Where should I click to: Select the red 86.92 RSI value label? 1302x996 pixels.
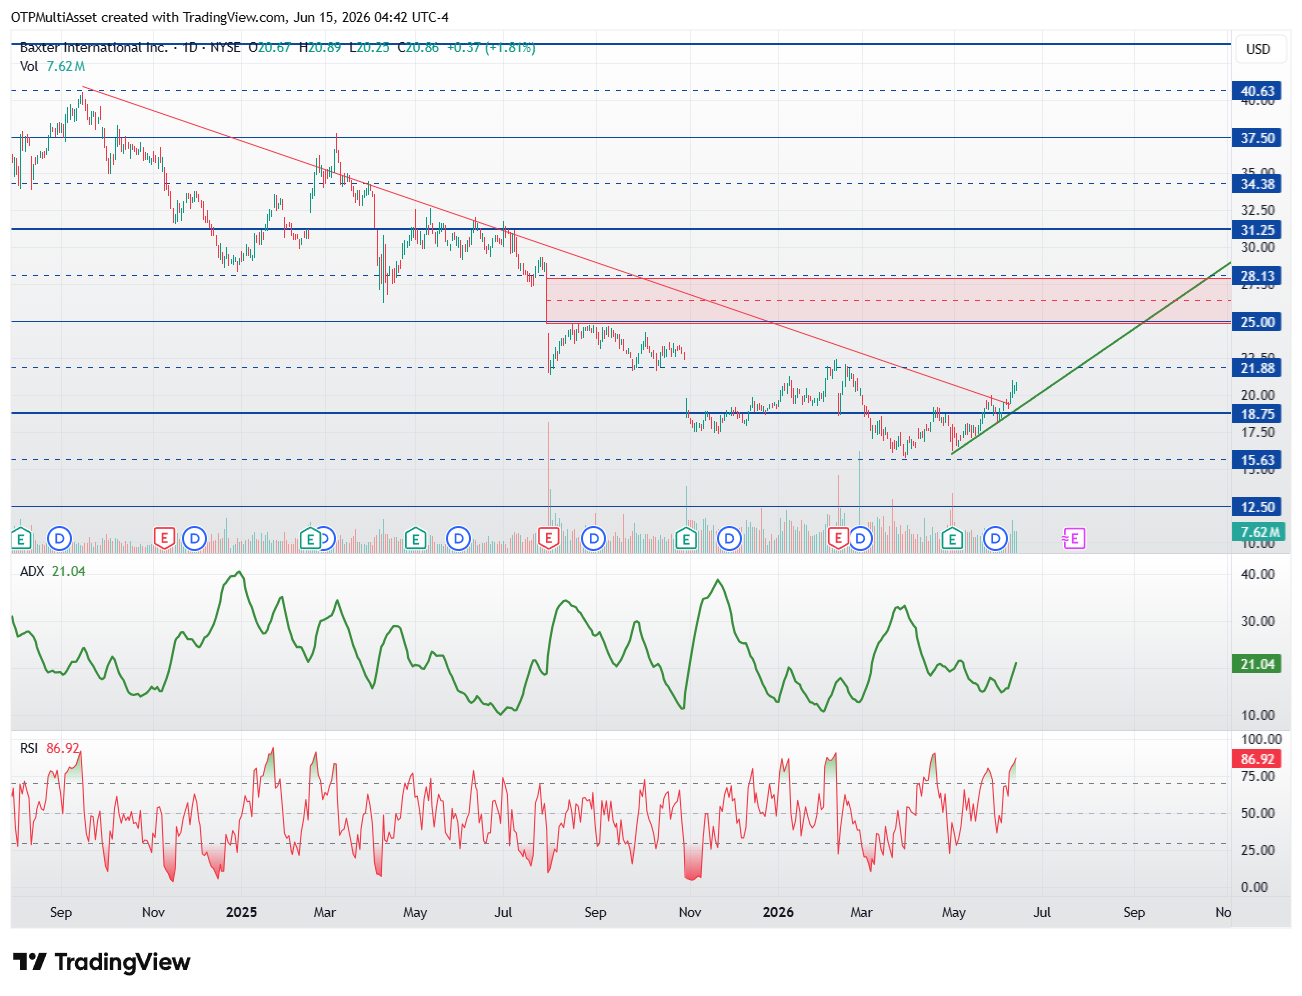click(1257, 759)
